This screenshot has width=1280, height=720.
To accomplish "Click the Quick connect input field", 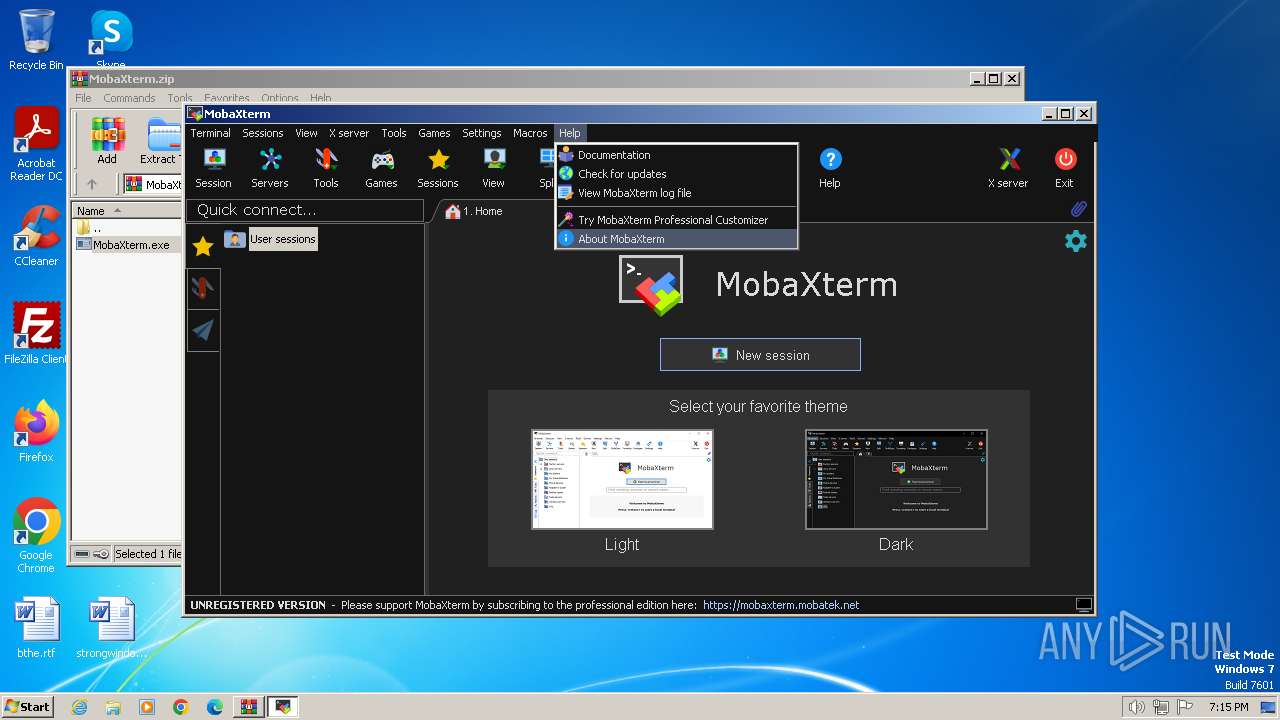I will pyautogui.click(x=305, y=210).
